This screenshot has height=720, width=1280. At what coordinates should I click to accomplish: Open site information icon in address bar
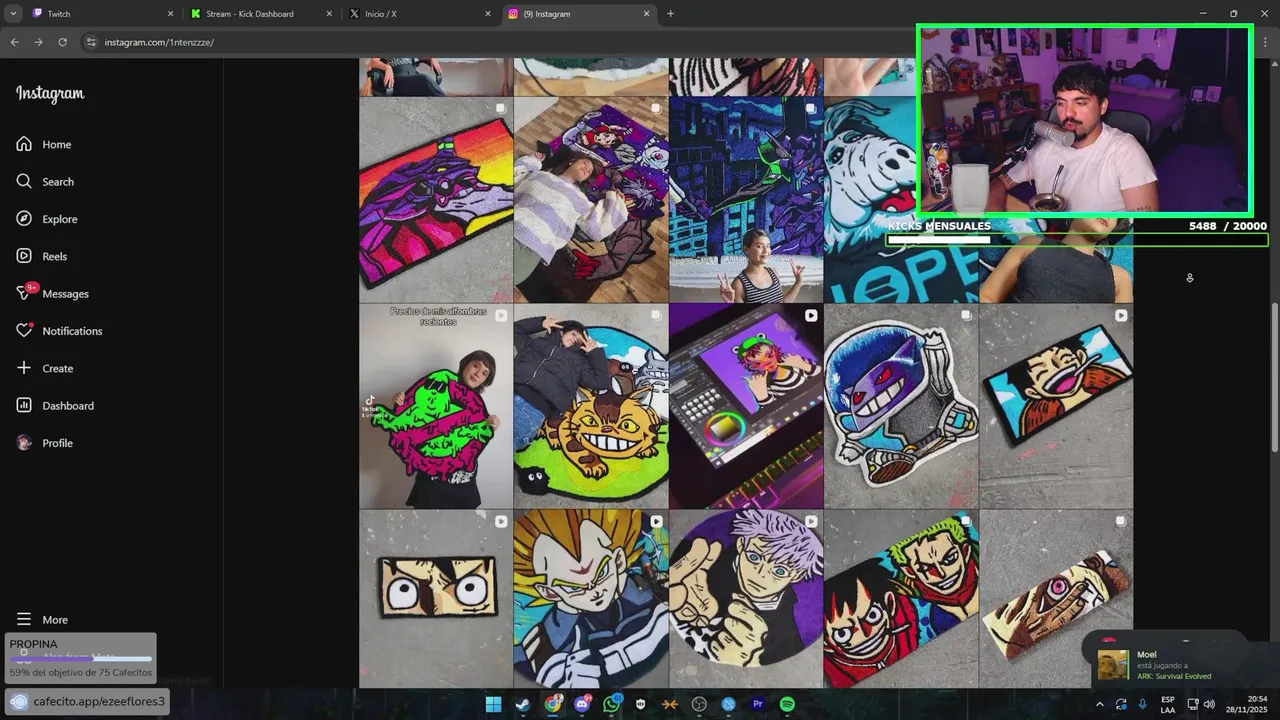(x=91, y=42)
